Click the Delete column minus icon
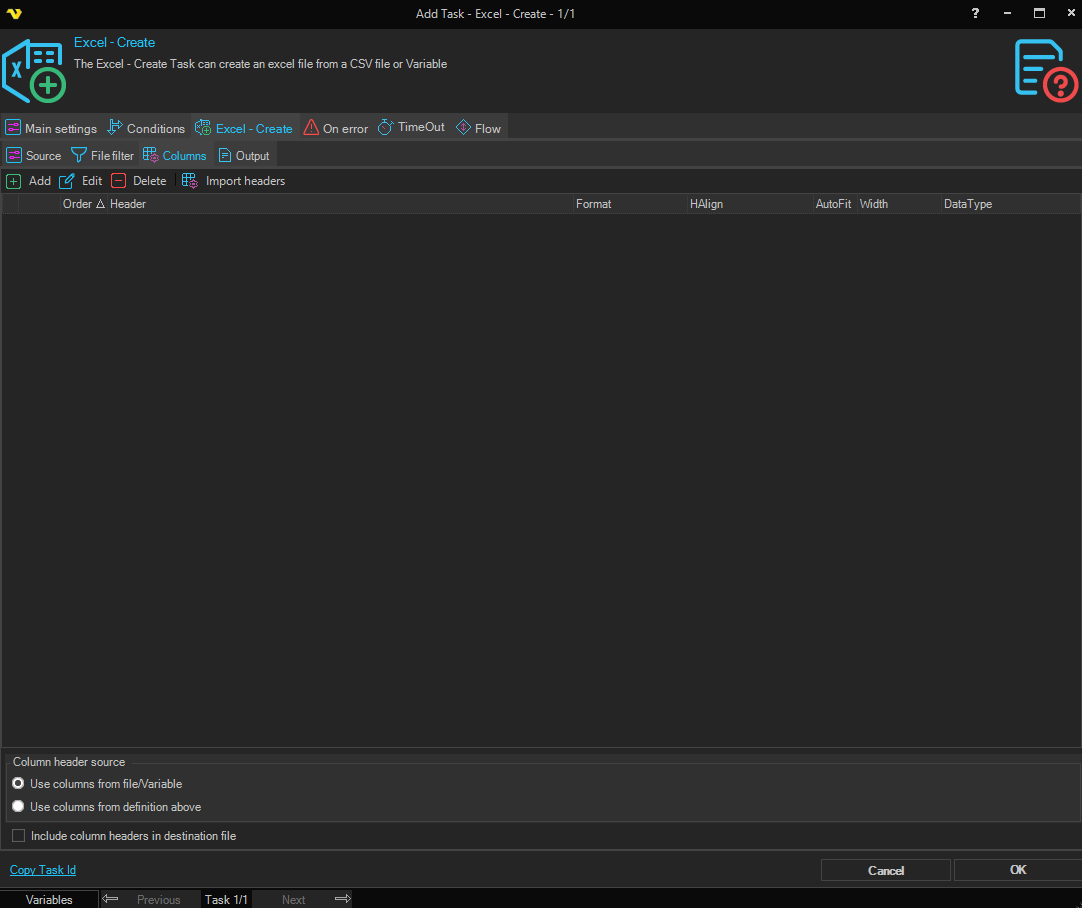 click(x=119, y=181)
